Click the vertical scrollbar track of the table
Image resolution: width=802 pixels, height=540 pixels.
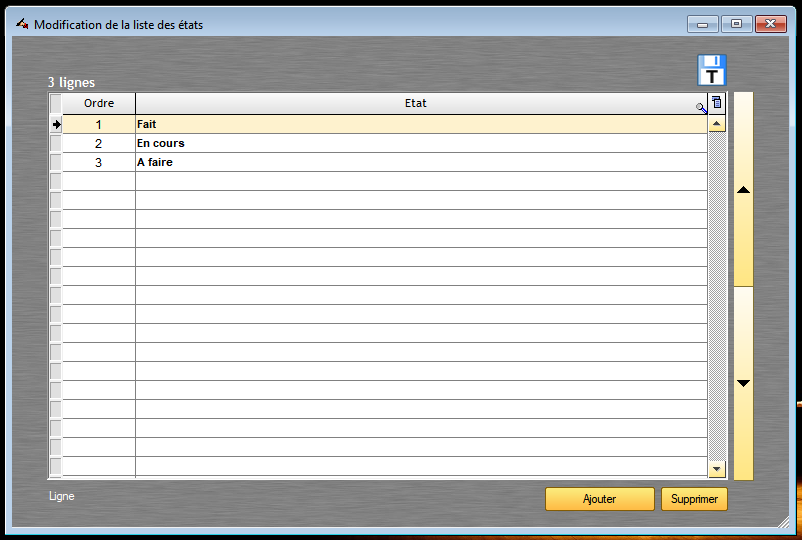click(x=717, y=296)
